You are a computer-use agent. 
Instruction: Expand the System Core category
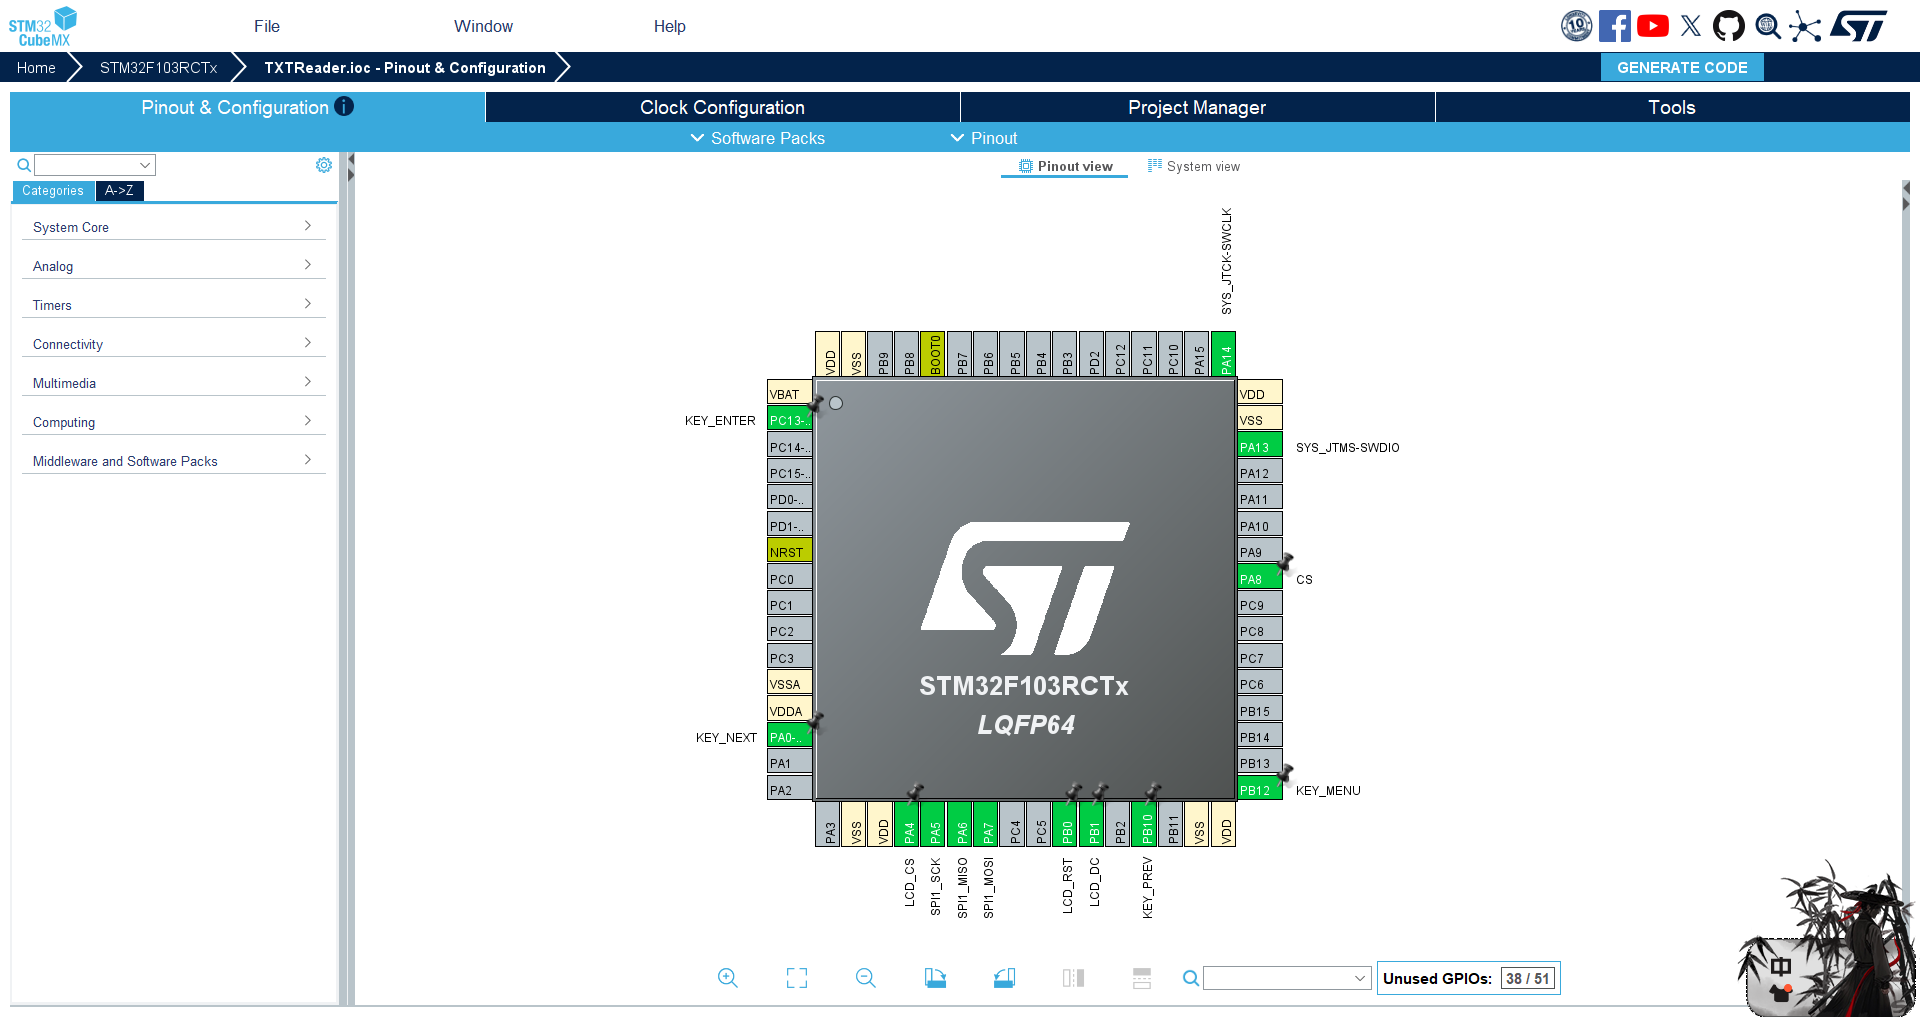173,227
